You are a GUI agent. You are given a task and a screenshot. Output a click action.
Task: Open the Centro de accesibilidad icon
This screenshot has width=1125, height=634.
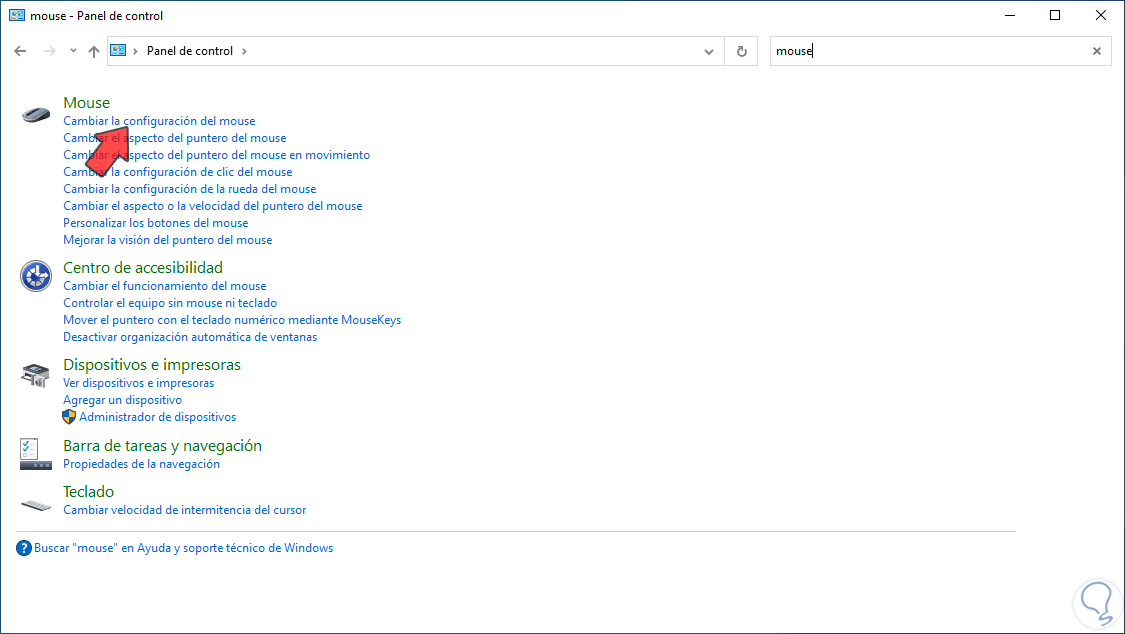pyautogui.click(x=36, y=276)
